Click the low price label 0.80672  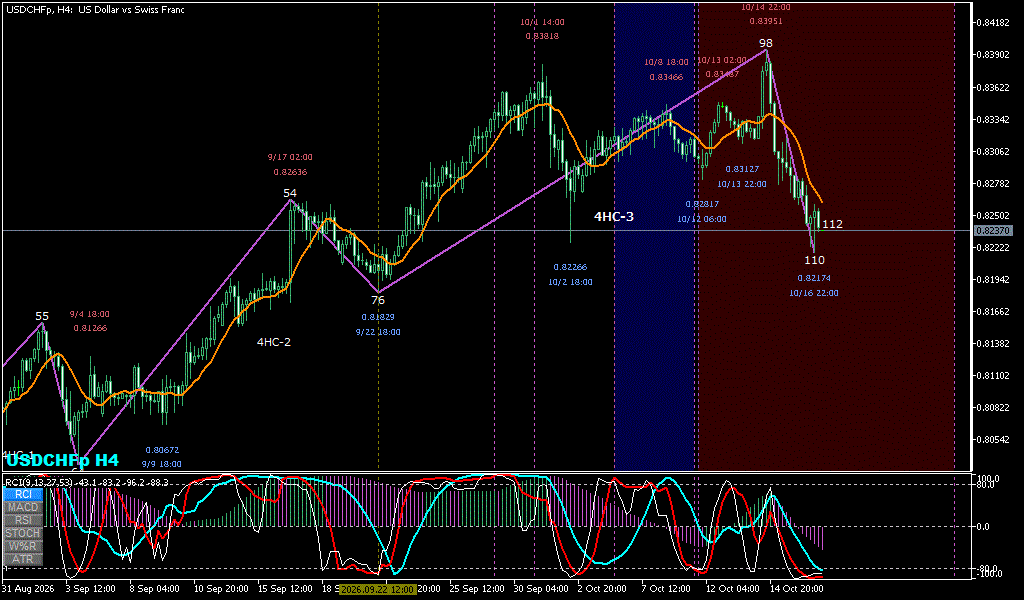[162, 450]
